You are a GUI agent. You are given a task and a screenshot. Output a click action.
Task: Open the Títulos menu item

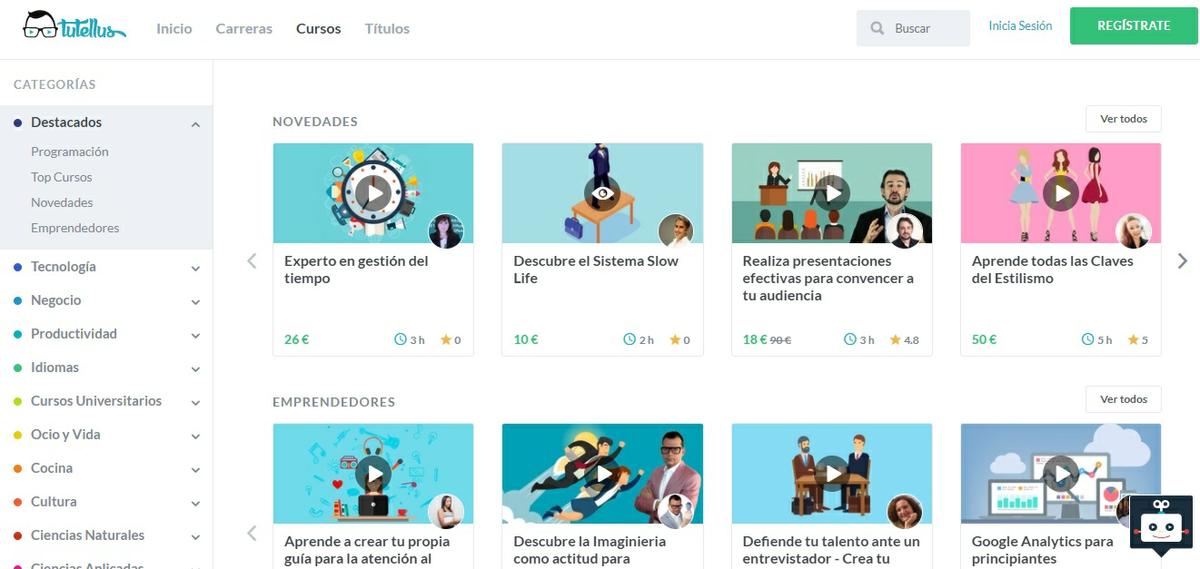pos(387,29)
